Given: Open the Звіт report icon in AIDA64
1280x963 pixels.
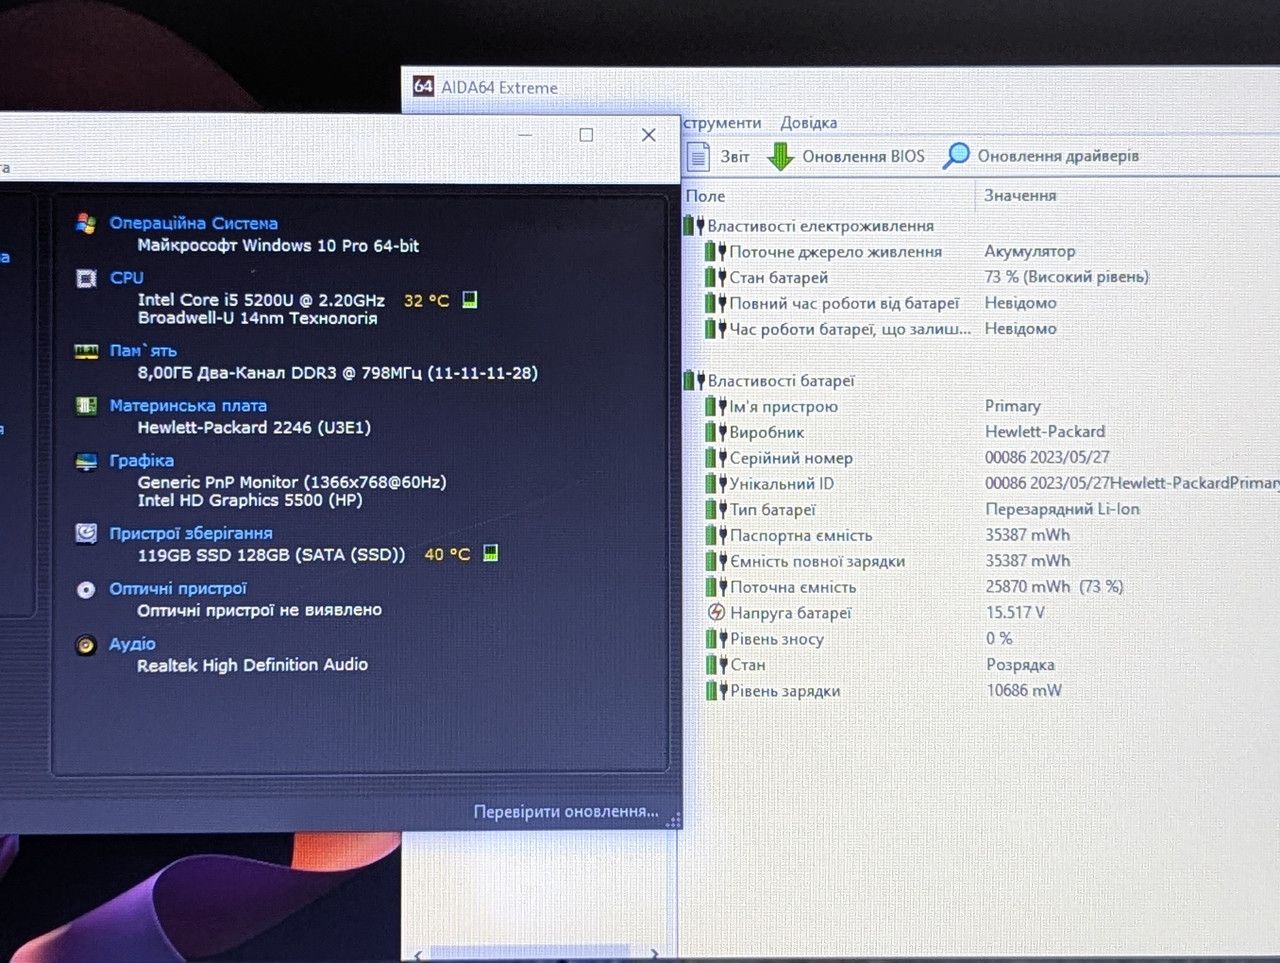Looking at the screenshot, I should pyautogui.click(x=698, y=157).
